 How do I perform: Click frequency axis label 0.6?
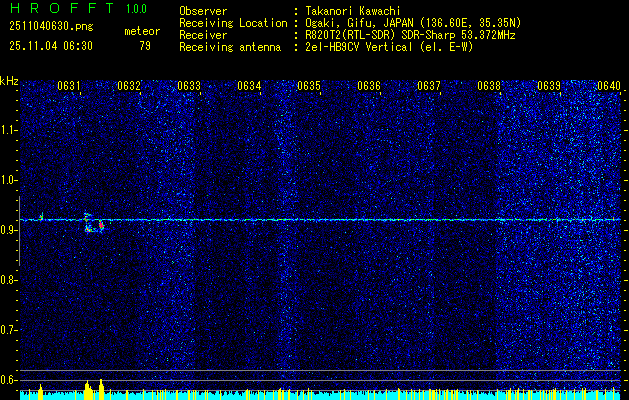click(x=8, y=380)
